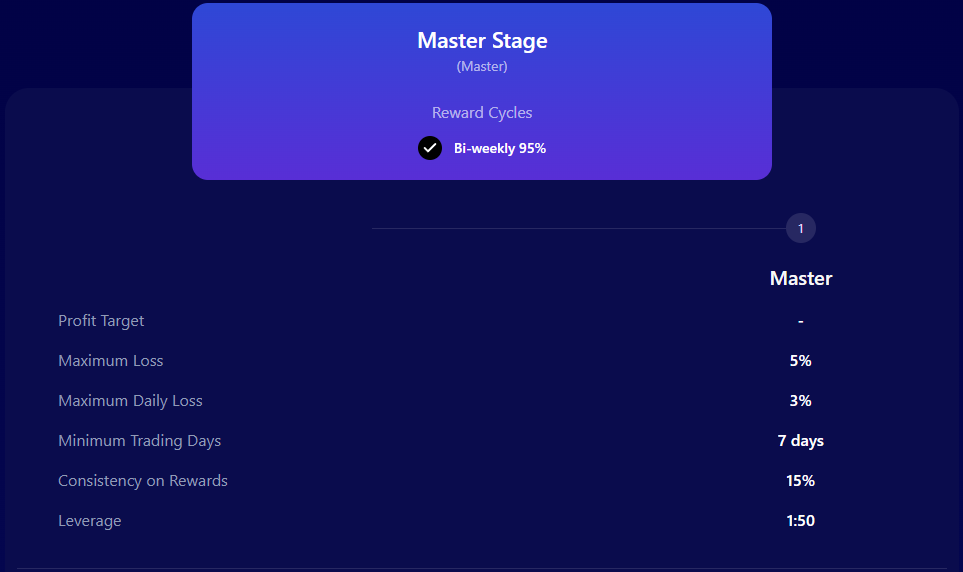Screen dimensions: 963x572
Task: Click the Master Stage heading
Action: pyautogui.click(x=482, y=41)
